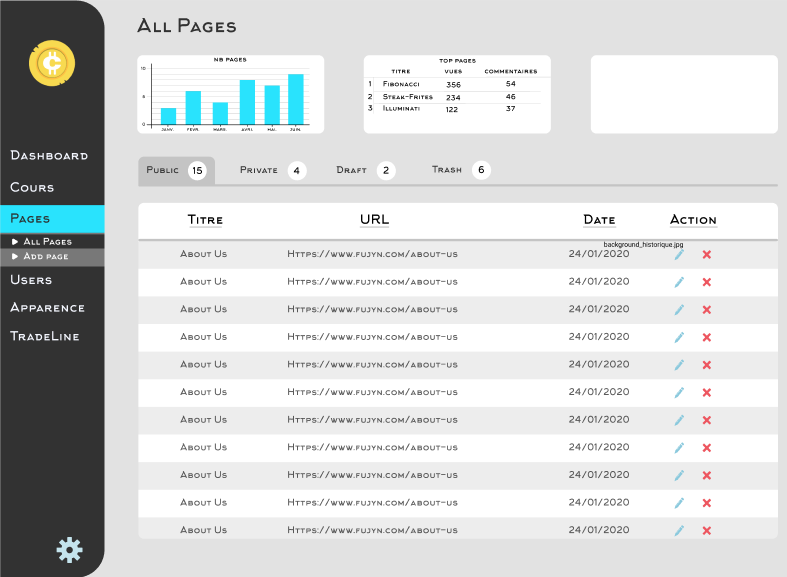Select the Public tab
787x577 pixels.
(x=163, y=171)
